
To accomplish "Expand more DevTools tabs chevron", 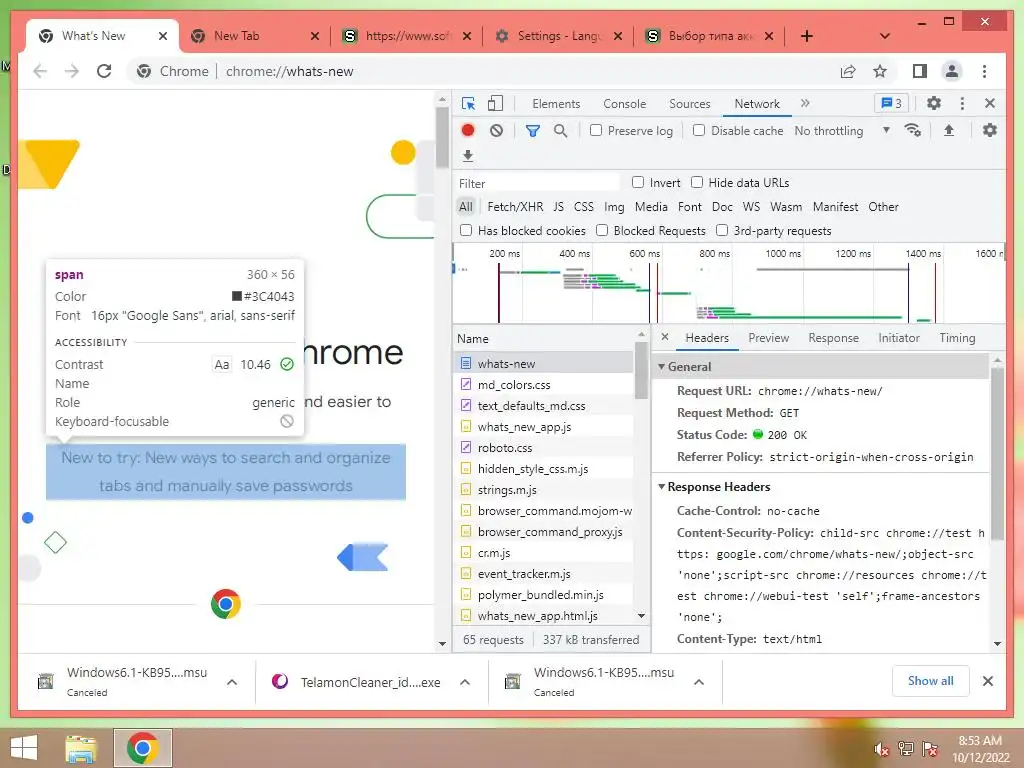I will coord(805,103).
